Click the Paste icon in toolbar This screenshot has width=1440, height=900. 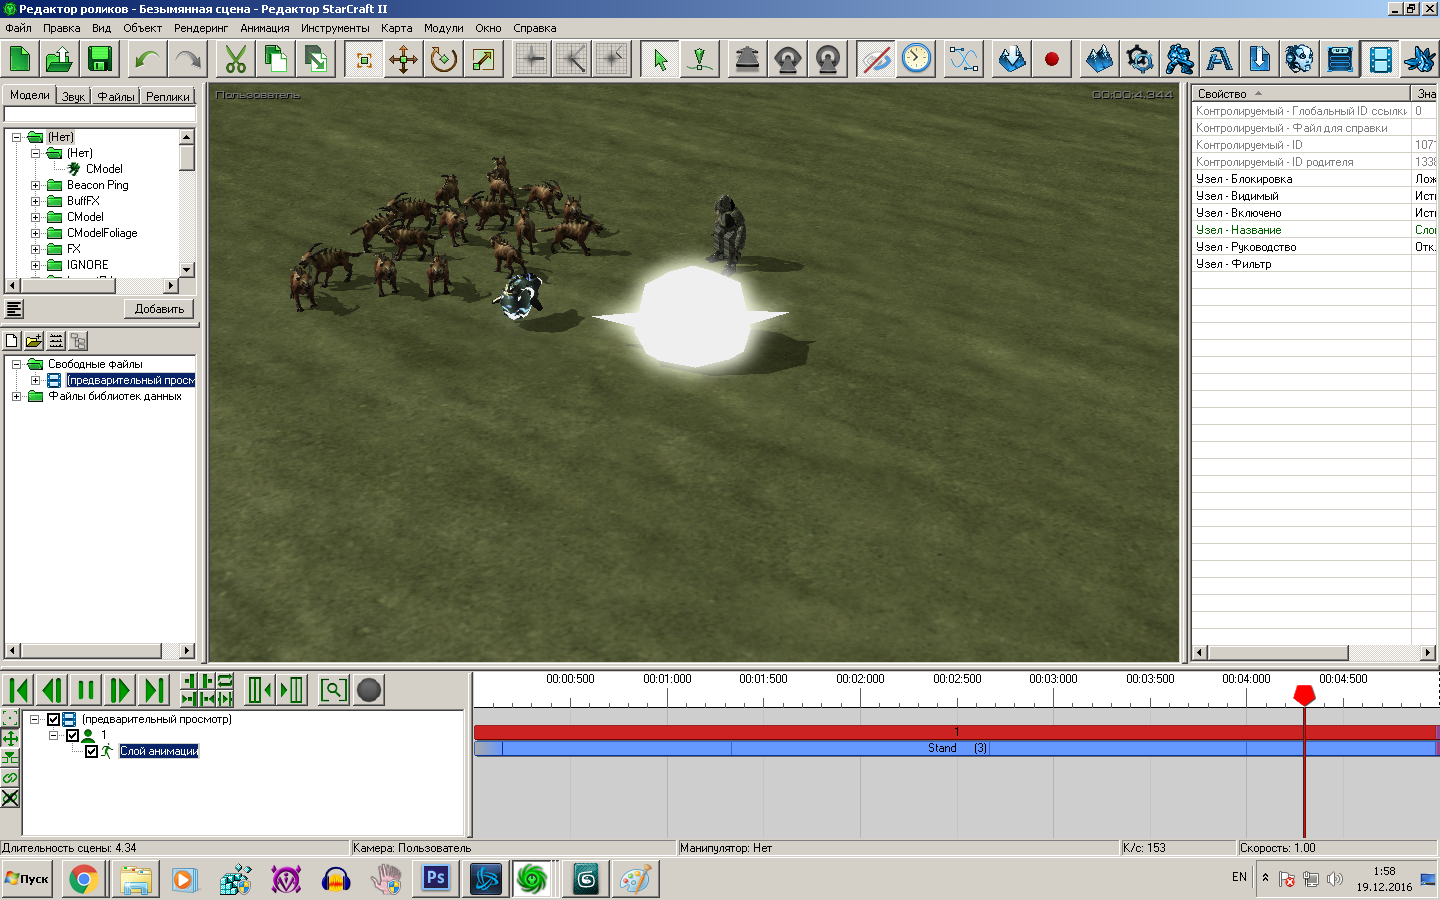pos(316,59)
